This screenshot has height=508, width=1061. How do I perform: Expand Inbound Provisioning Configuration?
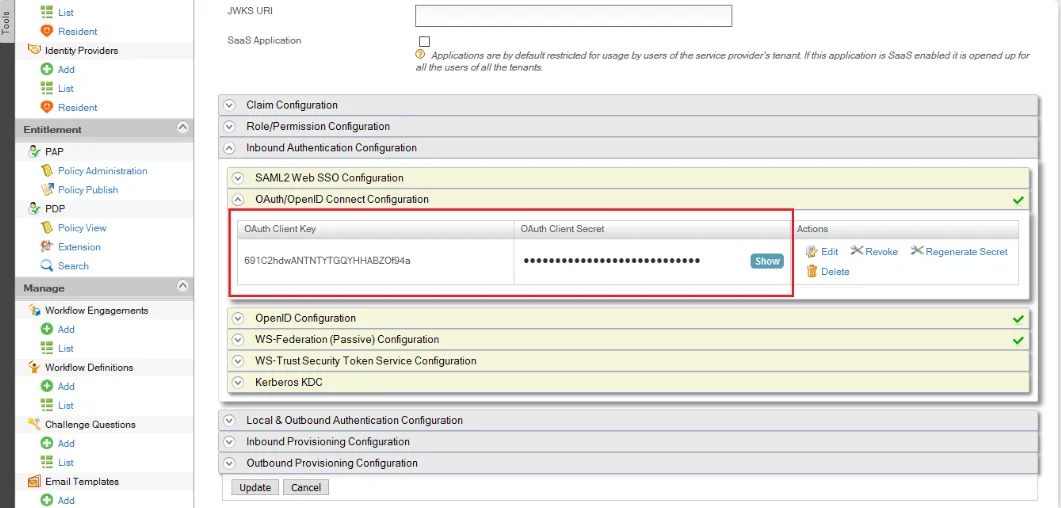point(628,442)
